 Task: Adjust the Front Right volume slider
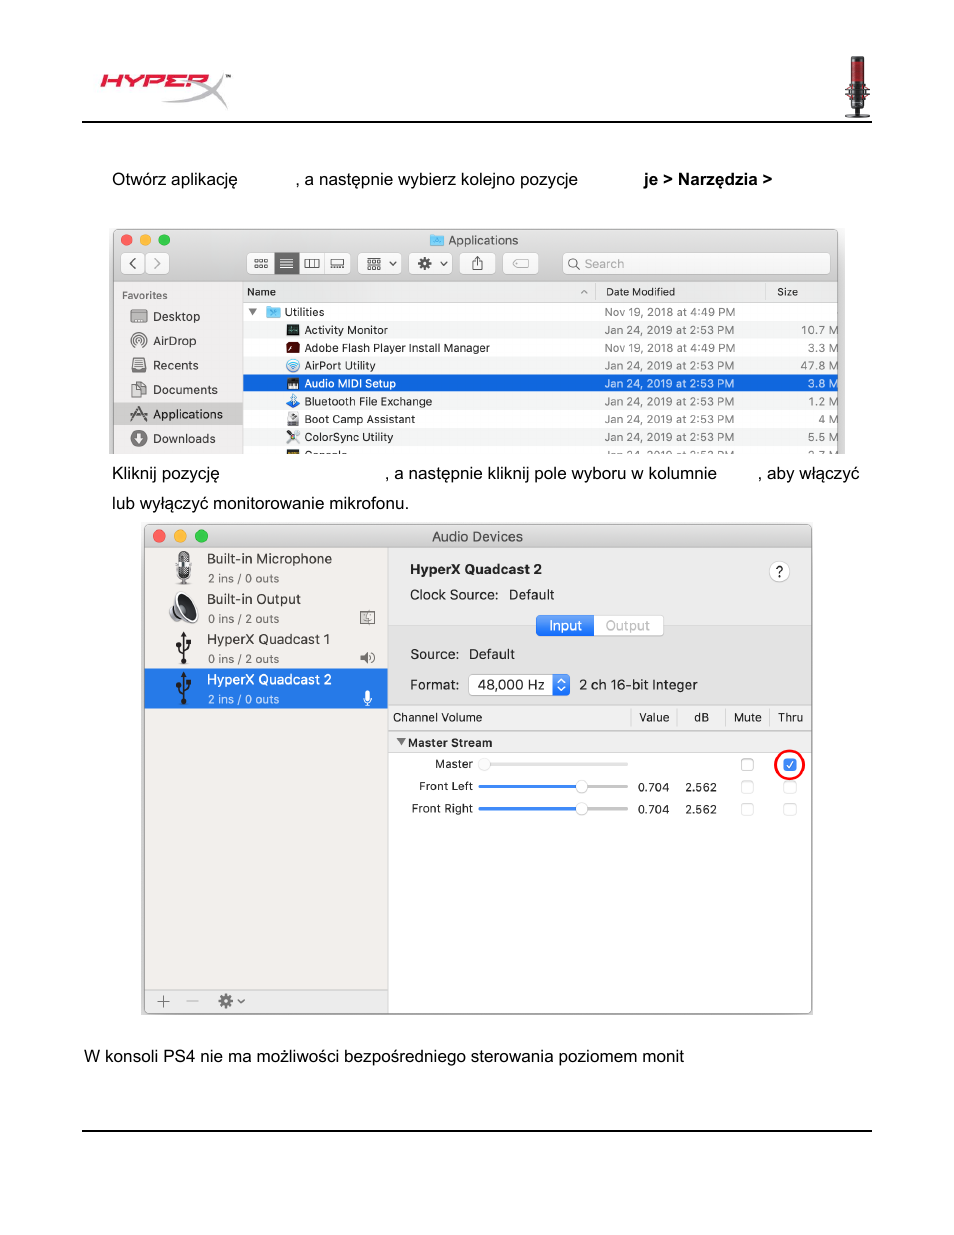[x=553, y=809]
